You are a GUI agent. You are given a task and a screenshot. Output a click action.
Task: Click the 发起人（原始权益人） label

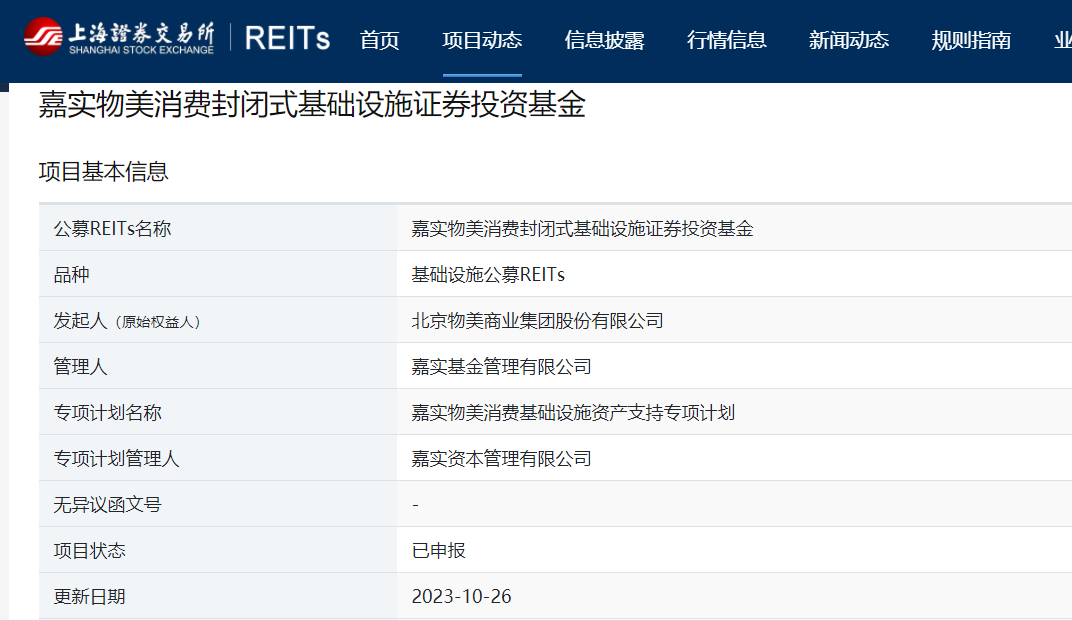click(x=127, y=321)
